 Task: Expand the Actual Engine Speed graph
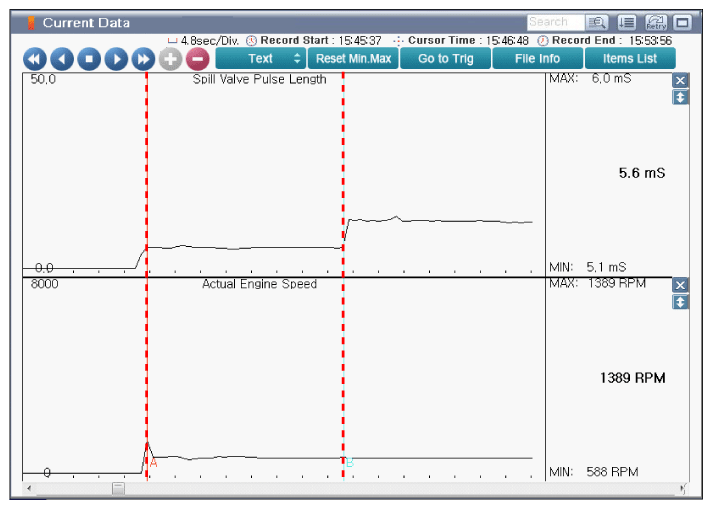coord(680,301)
